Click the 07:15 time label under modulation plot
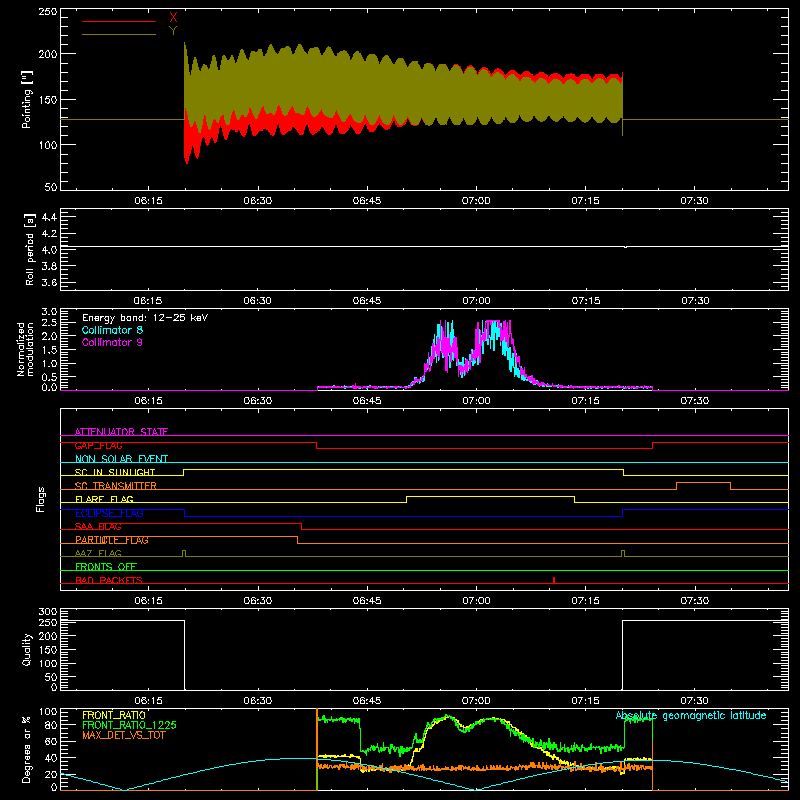The width and height of the screenshot is (800, 800). coord(585,401)
